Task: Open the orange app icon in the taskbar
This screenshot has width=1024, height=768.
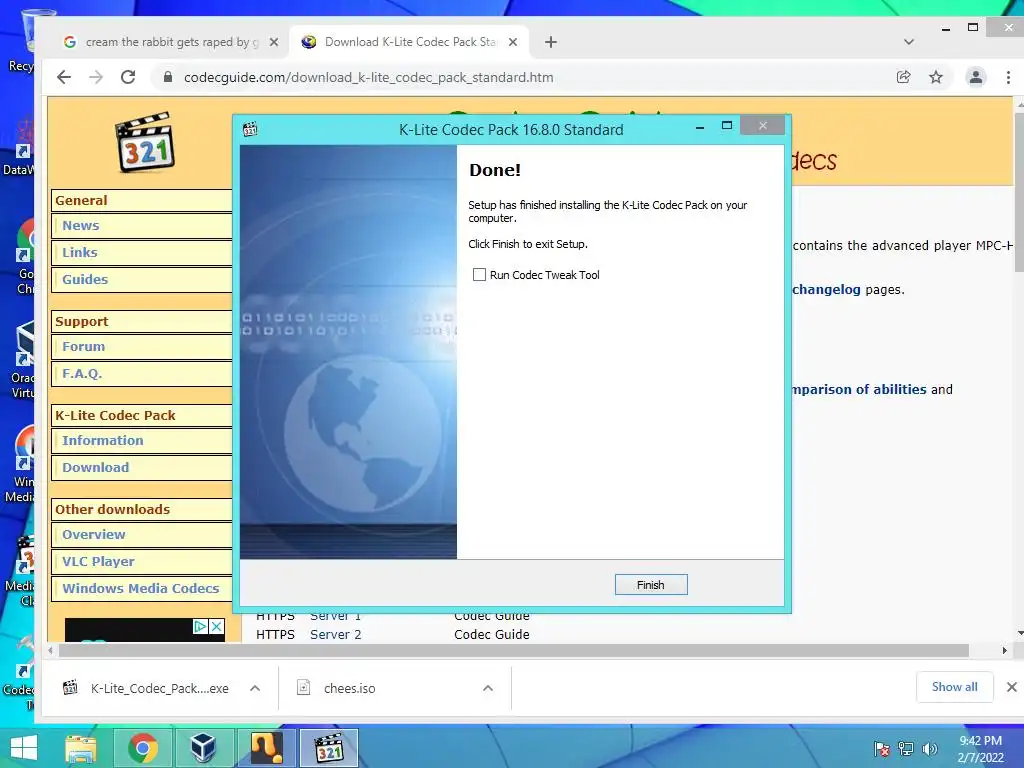Action: [x=266, y=748]
